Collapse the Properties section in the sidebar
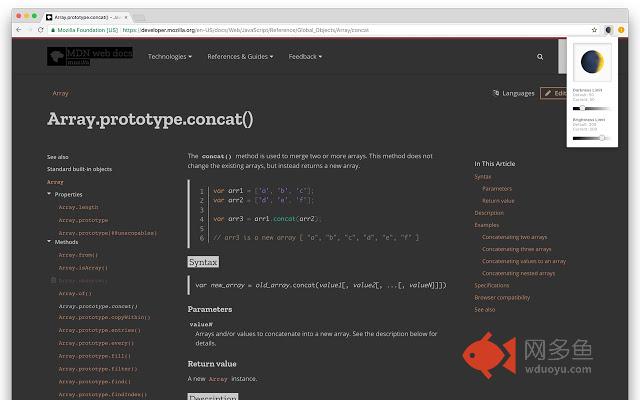 pos(49,194)
